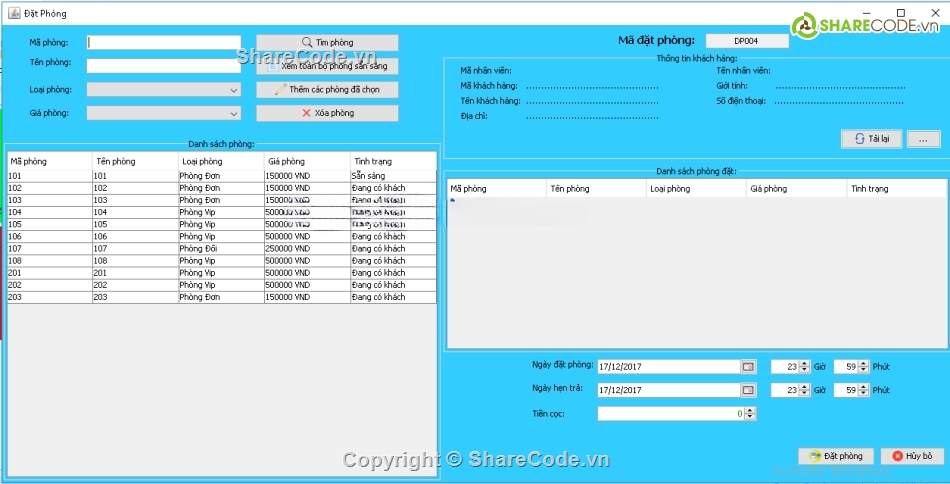Click the Đặt phòng confirm button

point(837,456)
